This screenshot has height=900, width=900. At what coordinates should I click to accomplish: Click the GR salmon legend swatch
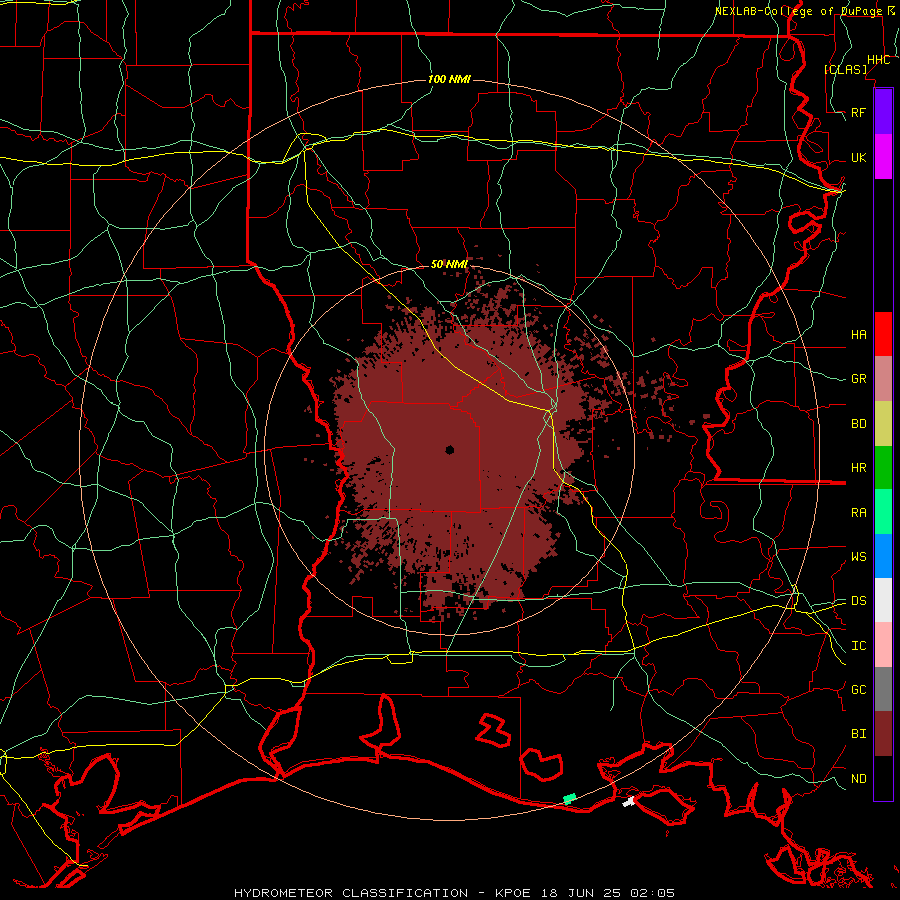point(883,379)
